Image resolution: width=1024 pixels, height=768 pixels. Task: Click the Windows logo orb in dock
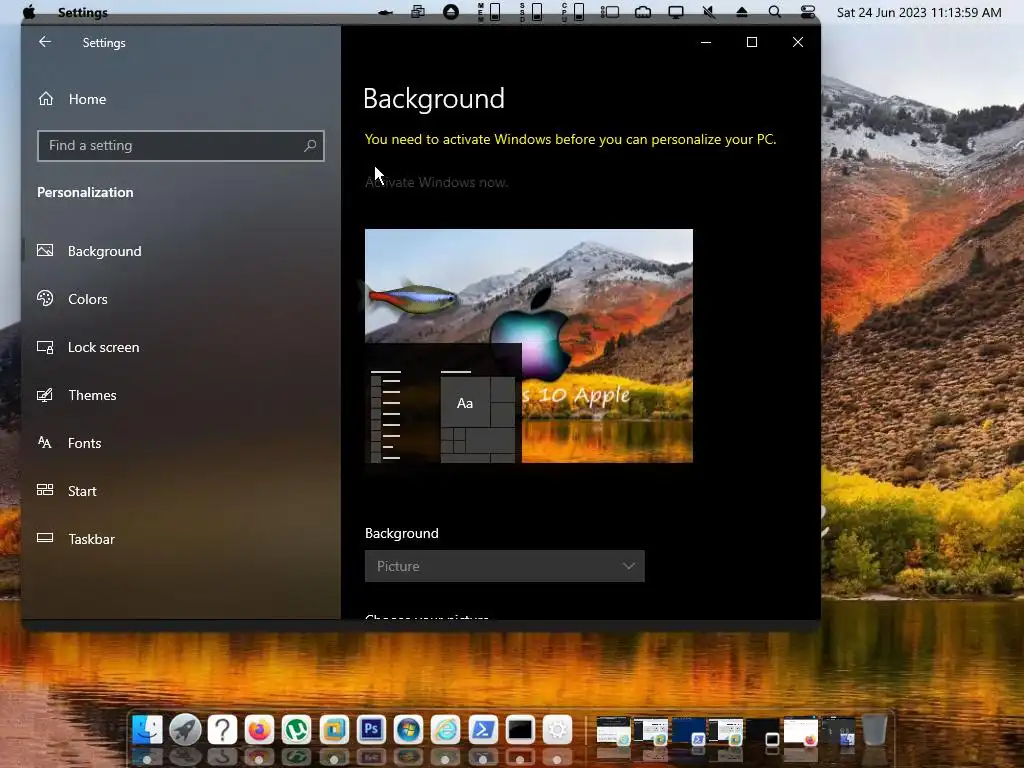pyautogui.click(x=408, y=729)
